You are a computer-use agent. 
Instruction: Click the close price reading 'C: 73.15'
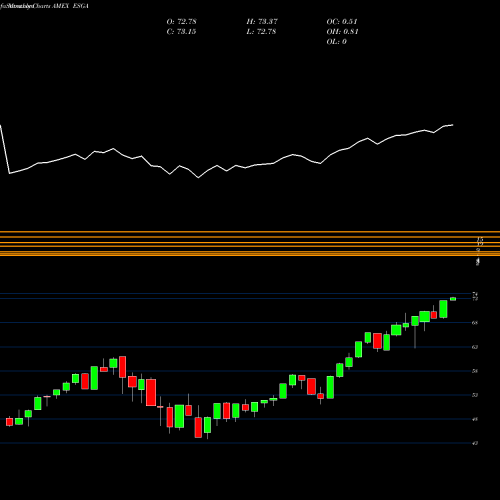(181, 32)
